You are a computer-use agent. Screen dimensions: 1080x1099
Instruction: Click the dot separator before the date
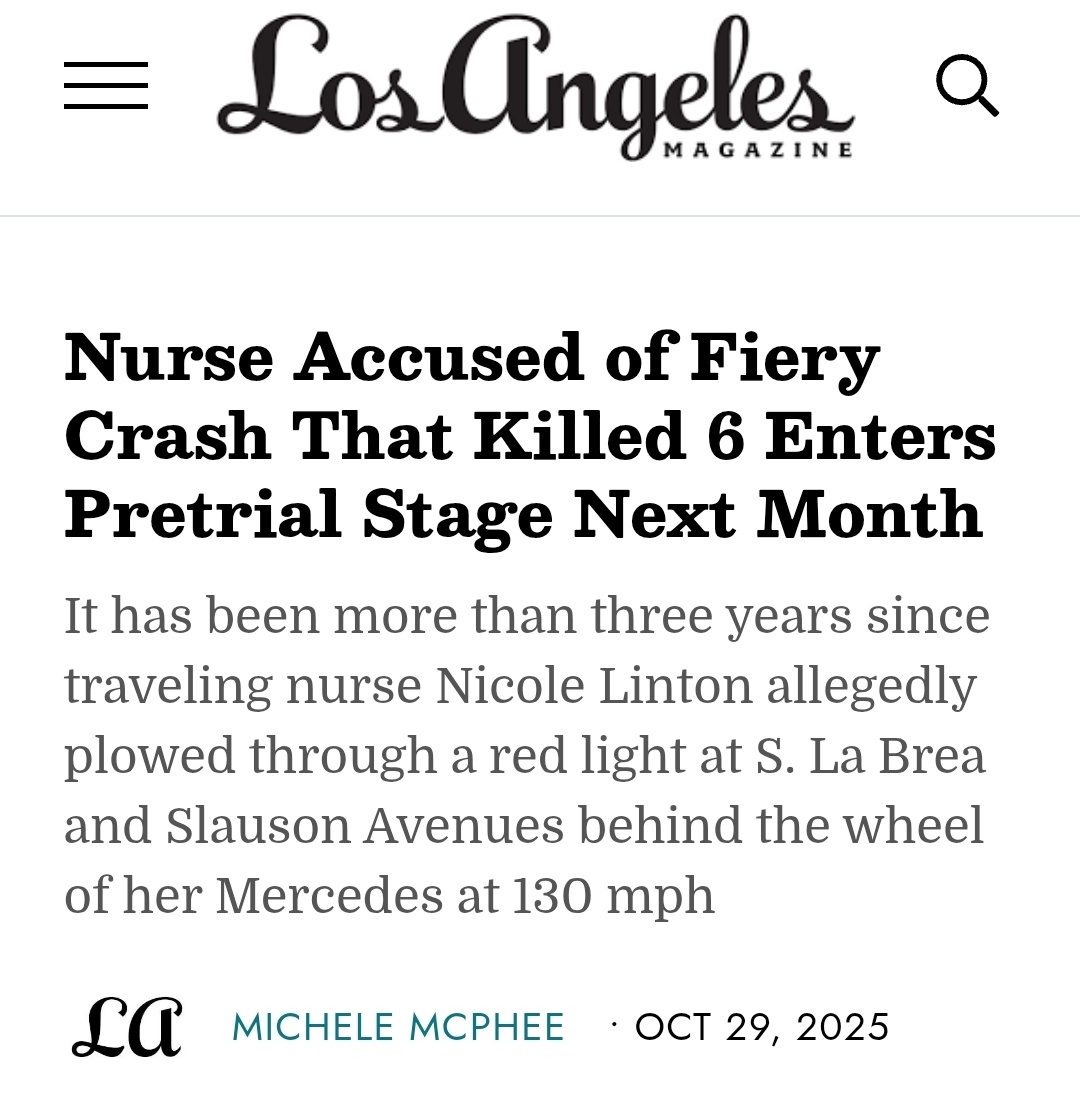(x=615, y=1025)
